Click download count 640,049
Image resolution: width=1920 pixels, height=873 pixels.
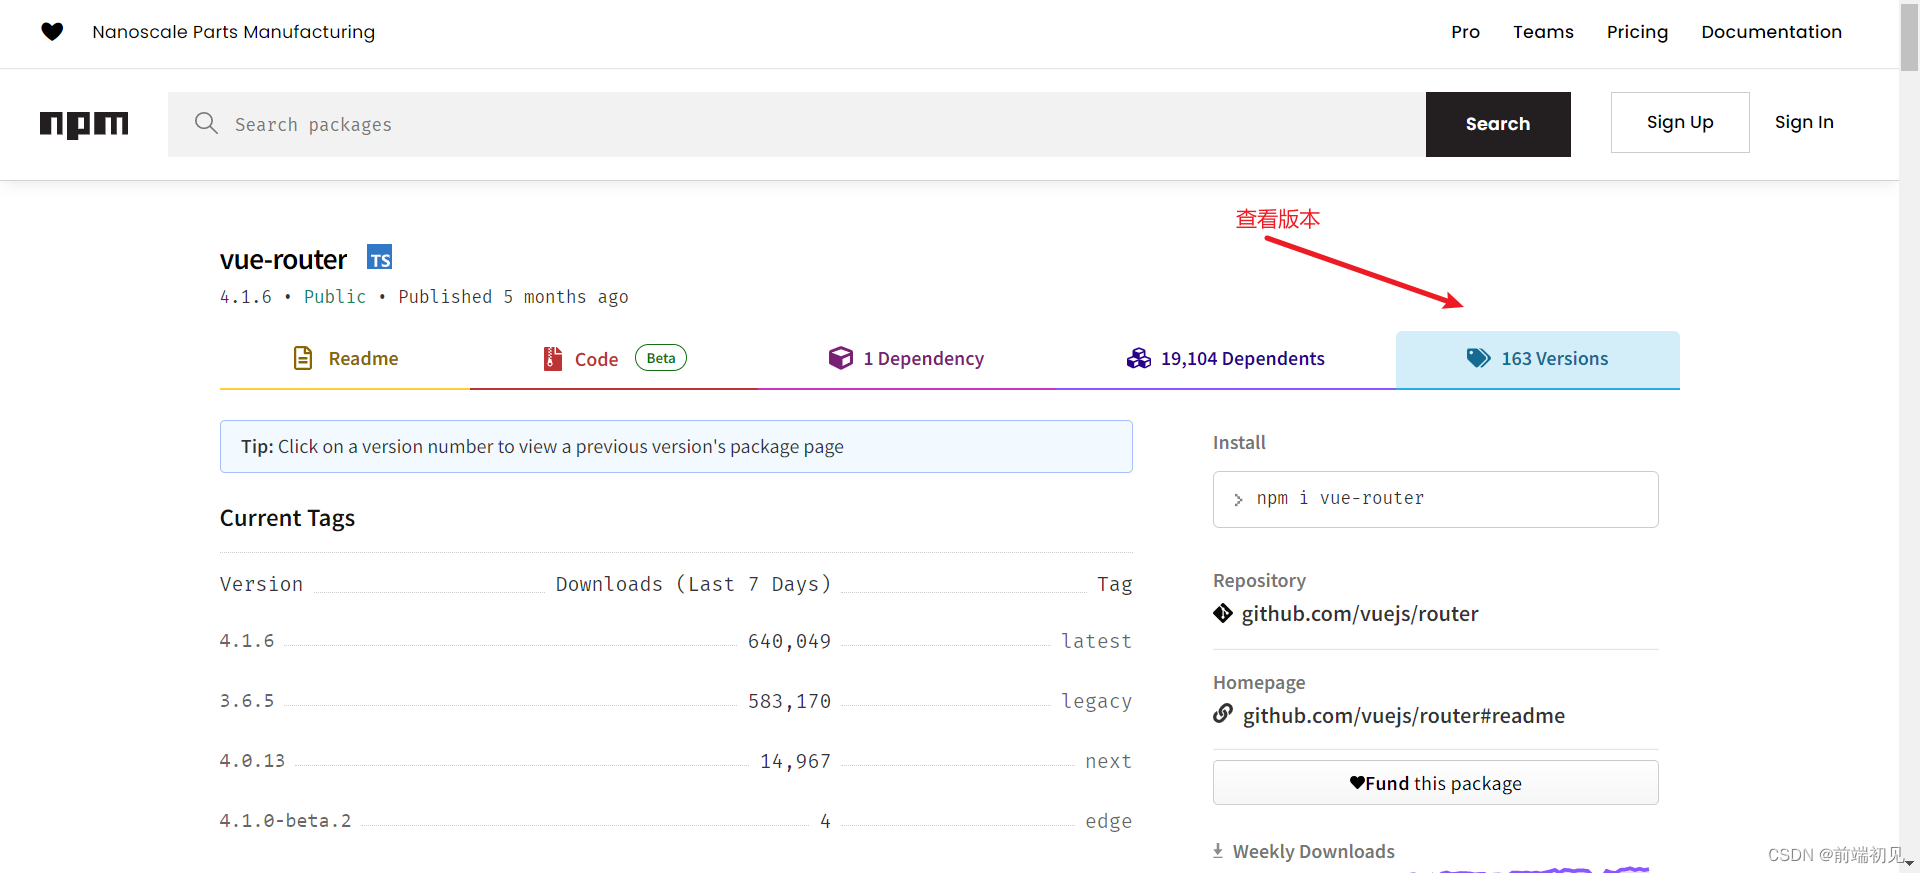click(789, 641)
